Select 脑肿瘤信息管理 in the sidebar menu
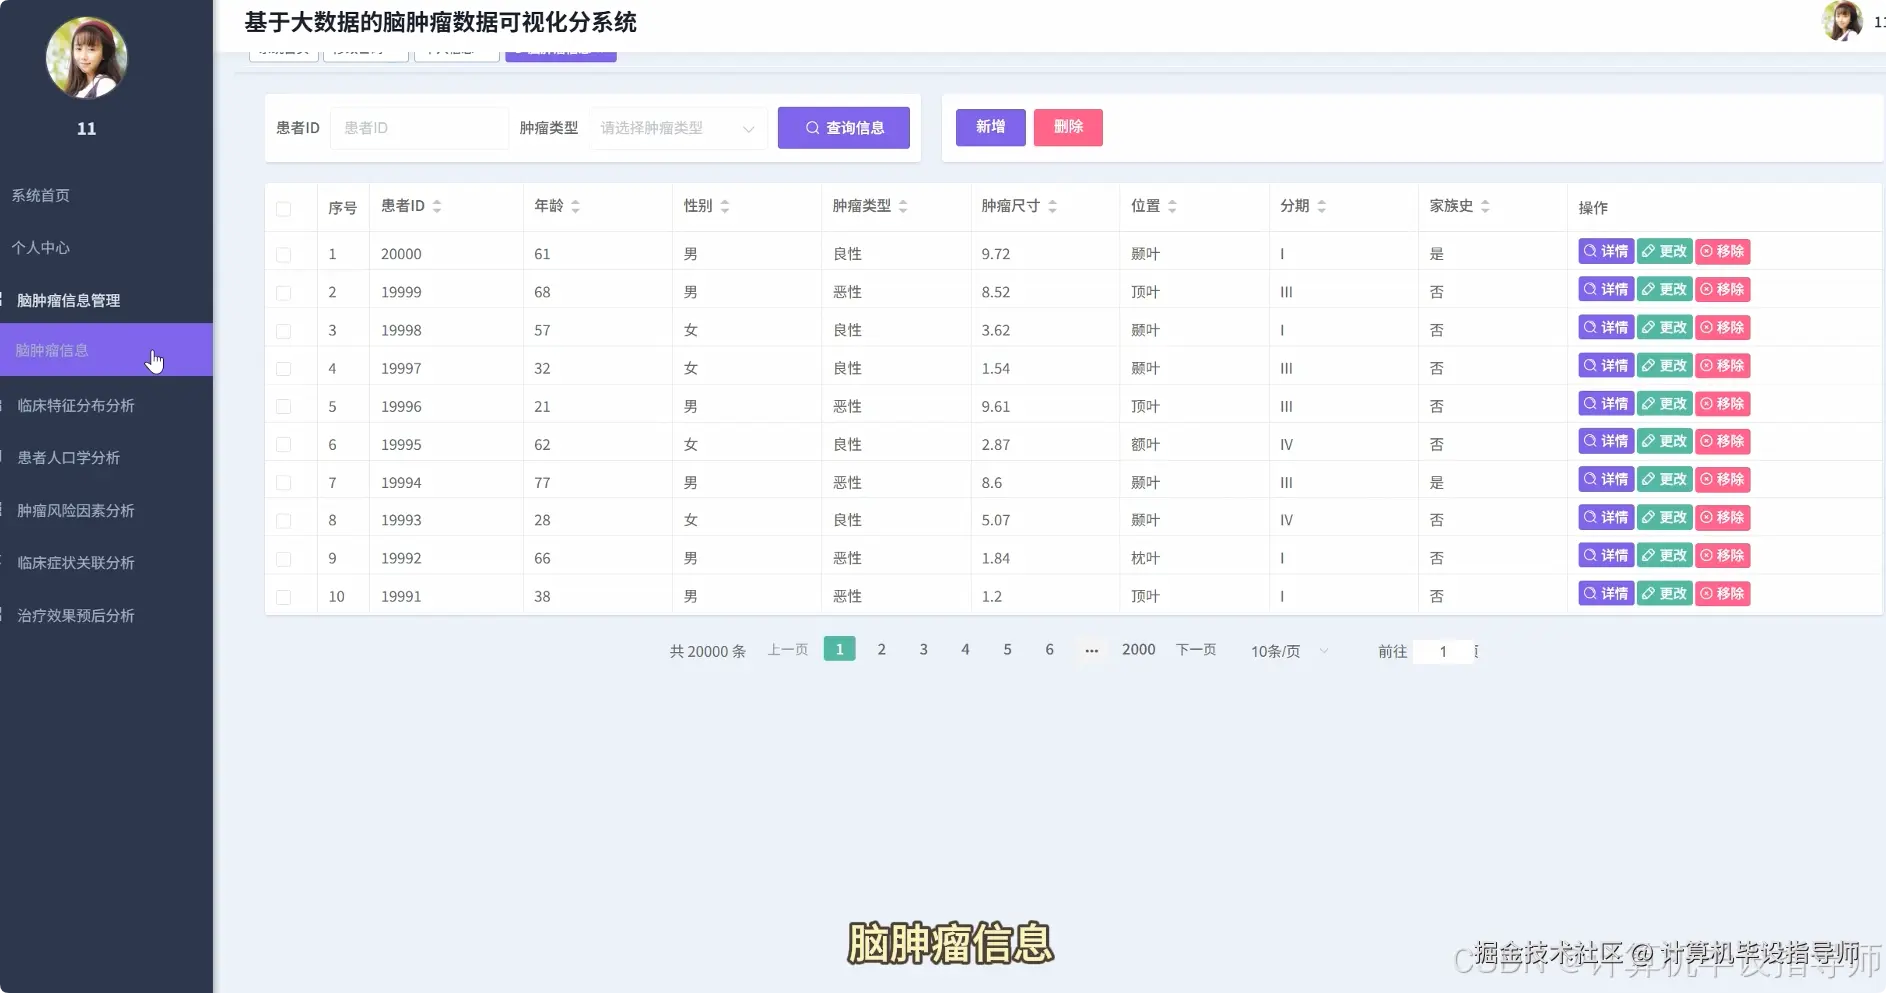This screenshot has width=1886, height=993. pyautogui.click(x=67, y=299)
